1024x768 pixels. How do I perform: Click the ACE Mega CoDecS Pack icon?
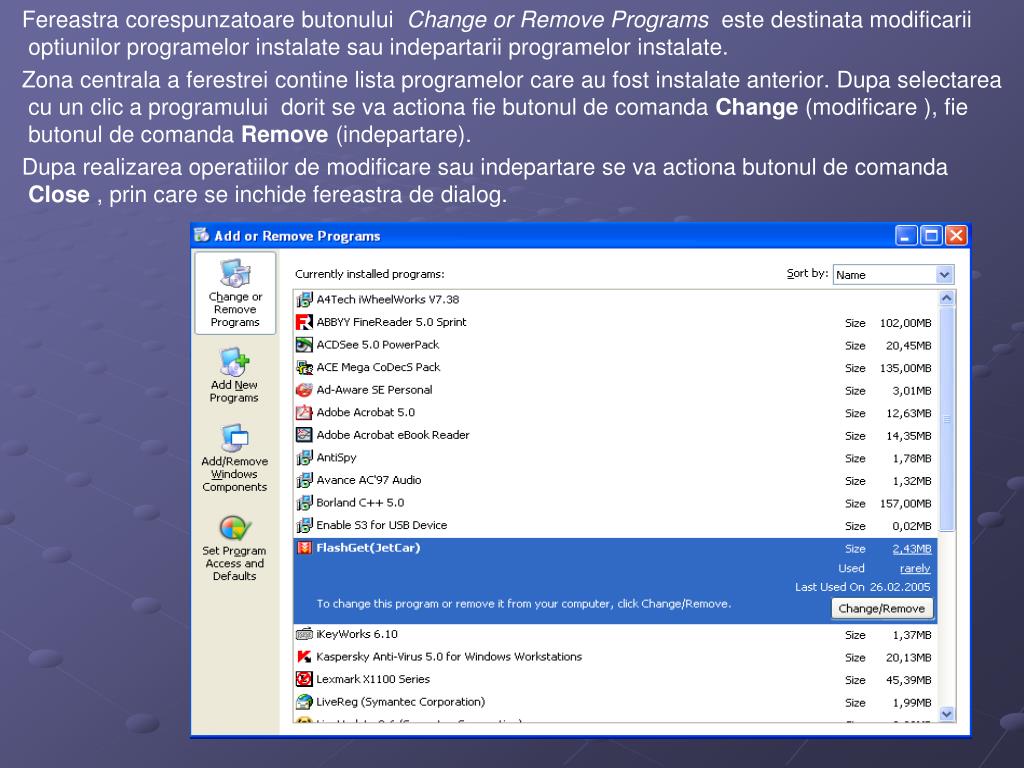304,367
